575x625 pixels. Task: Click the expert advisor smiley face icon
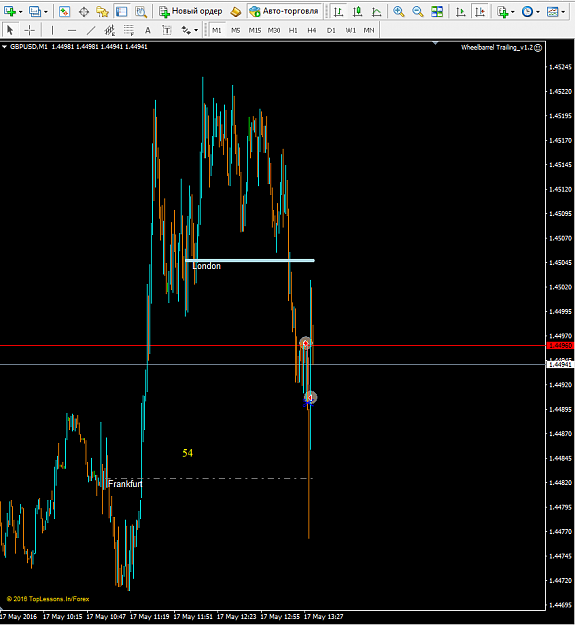click(x=538, y=48)
